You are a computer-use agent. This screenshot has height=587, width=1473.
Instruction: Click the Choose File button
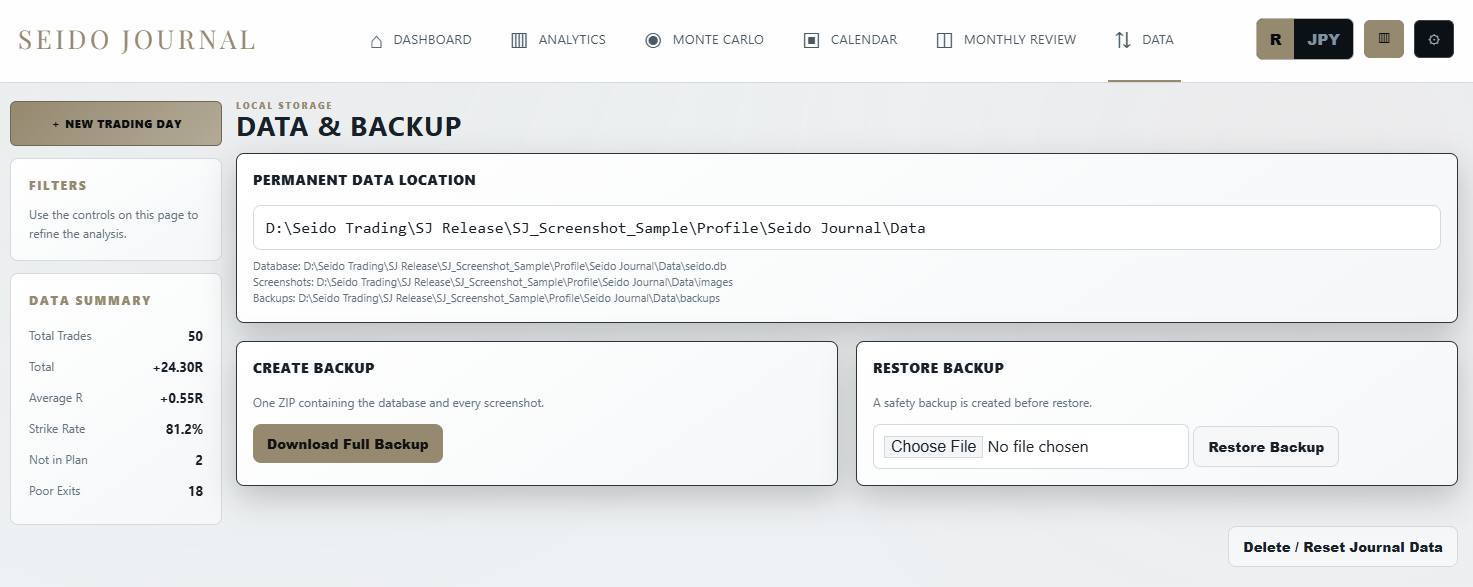pos(933,447)
